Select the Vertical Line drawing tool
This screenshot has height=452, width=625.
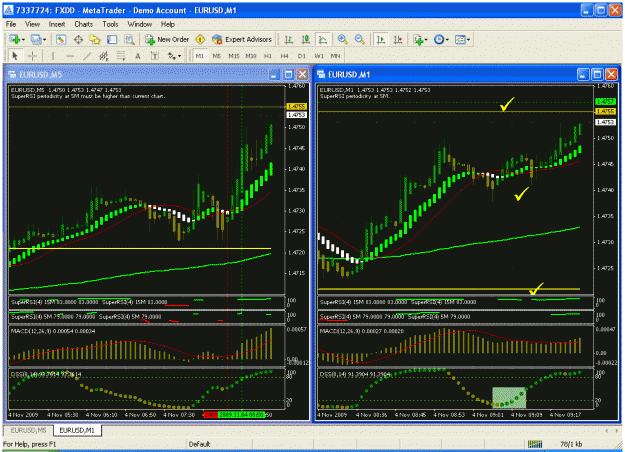(52, 56)
